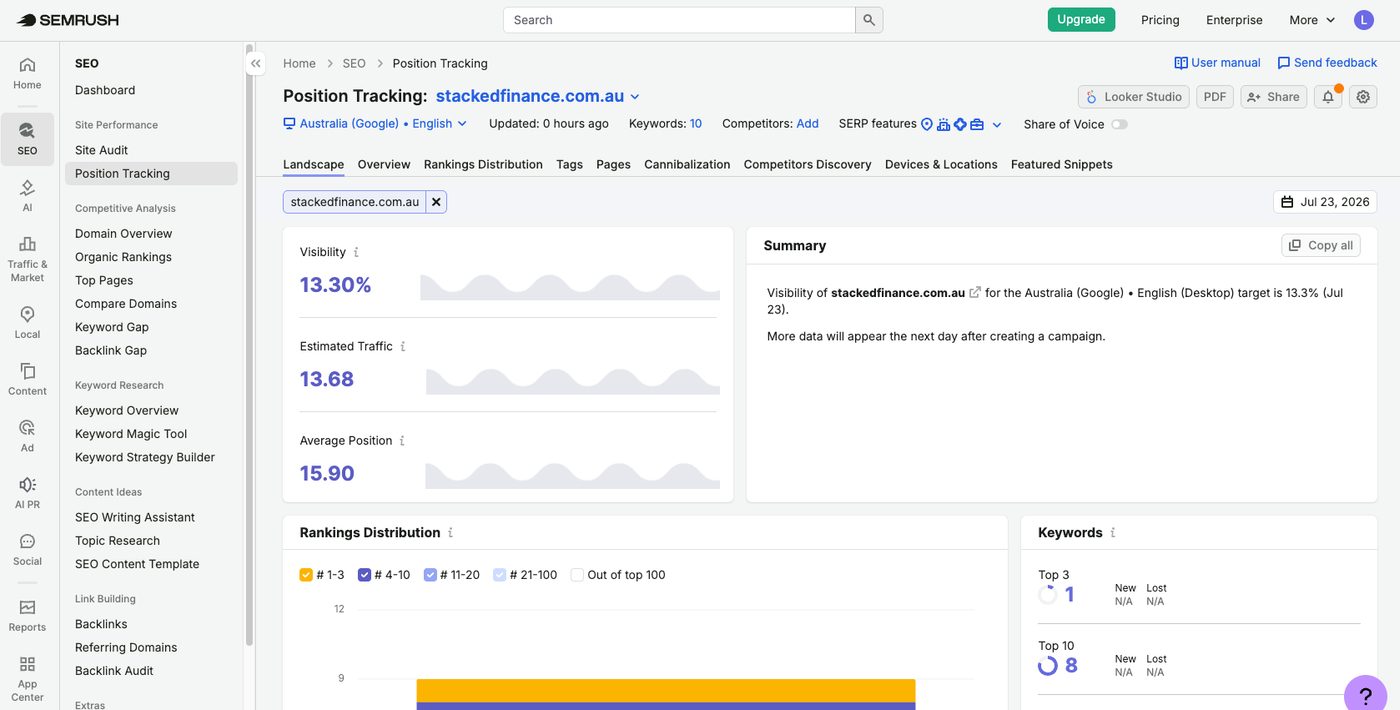Click Keywords count 10 link
1400x710 pixels.
coord(696,124)
